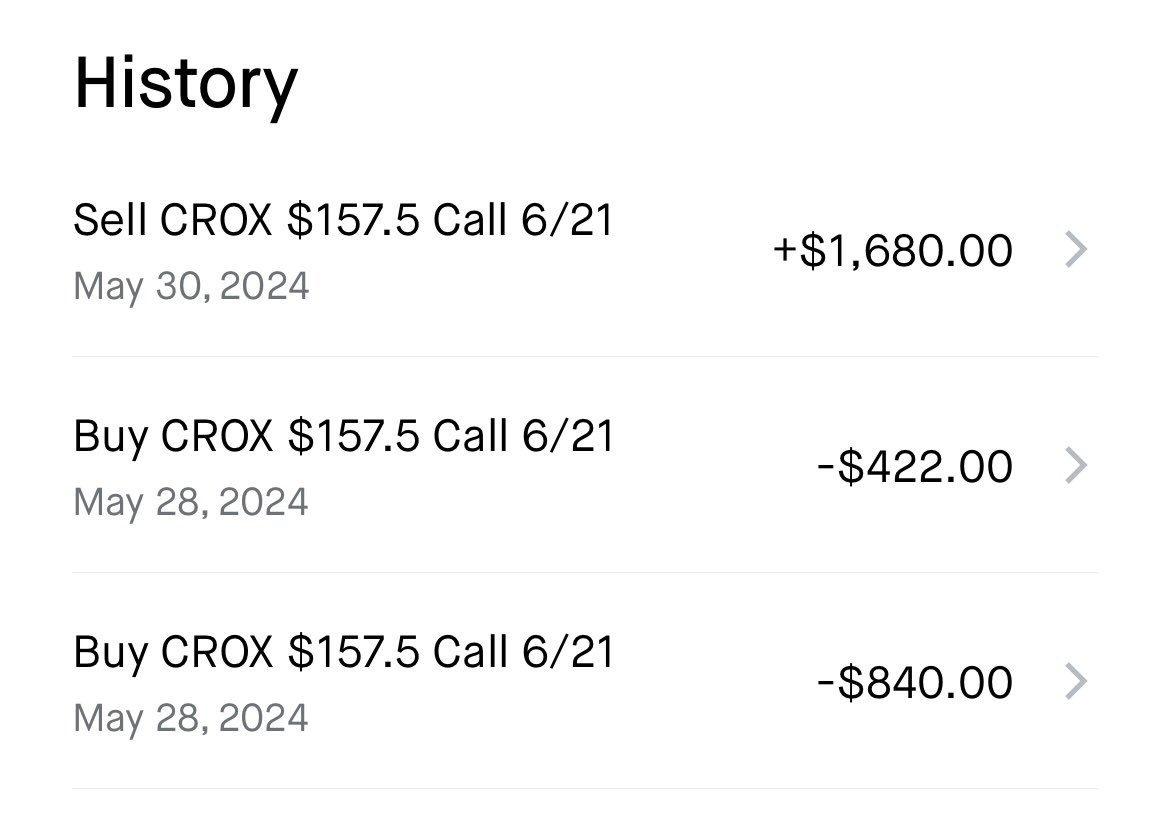Click CROX ticker in the May 30 row
The image size is (1170, 813).
(216, 220)
